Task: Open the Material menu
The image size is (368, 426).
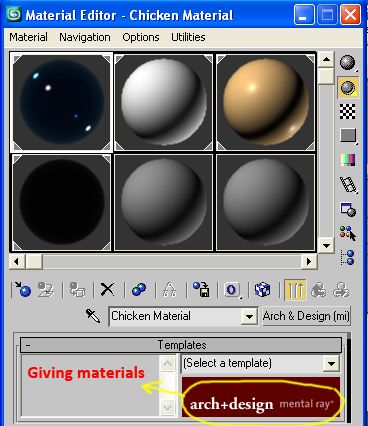Action: [28, 37]
